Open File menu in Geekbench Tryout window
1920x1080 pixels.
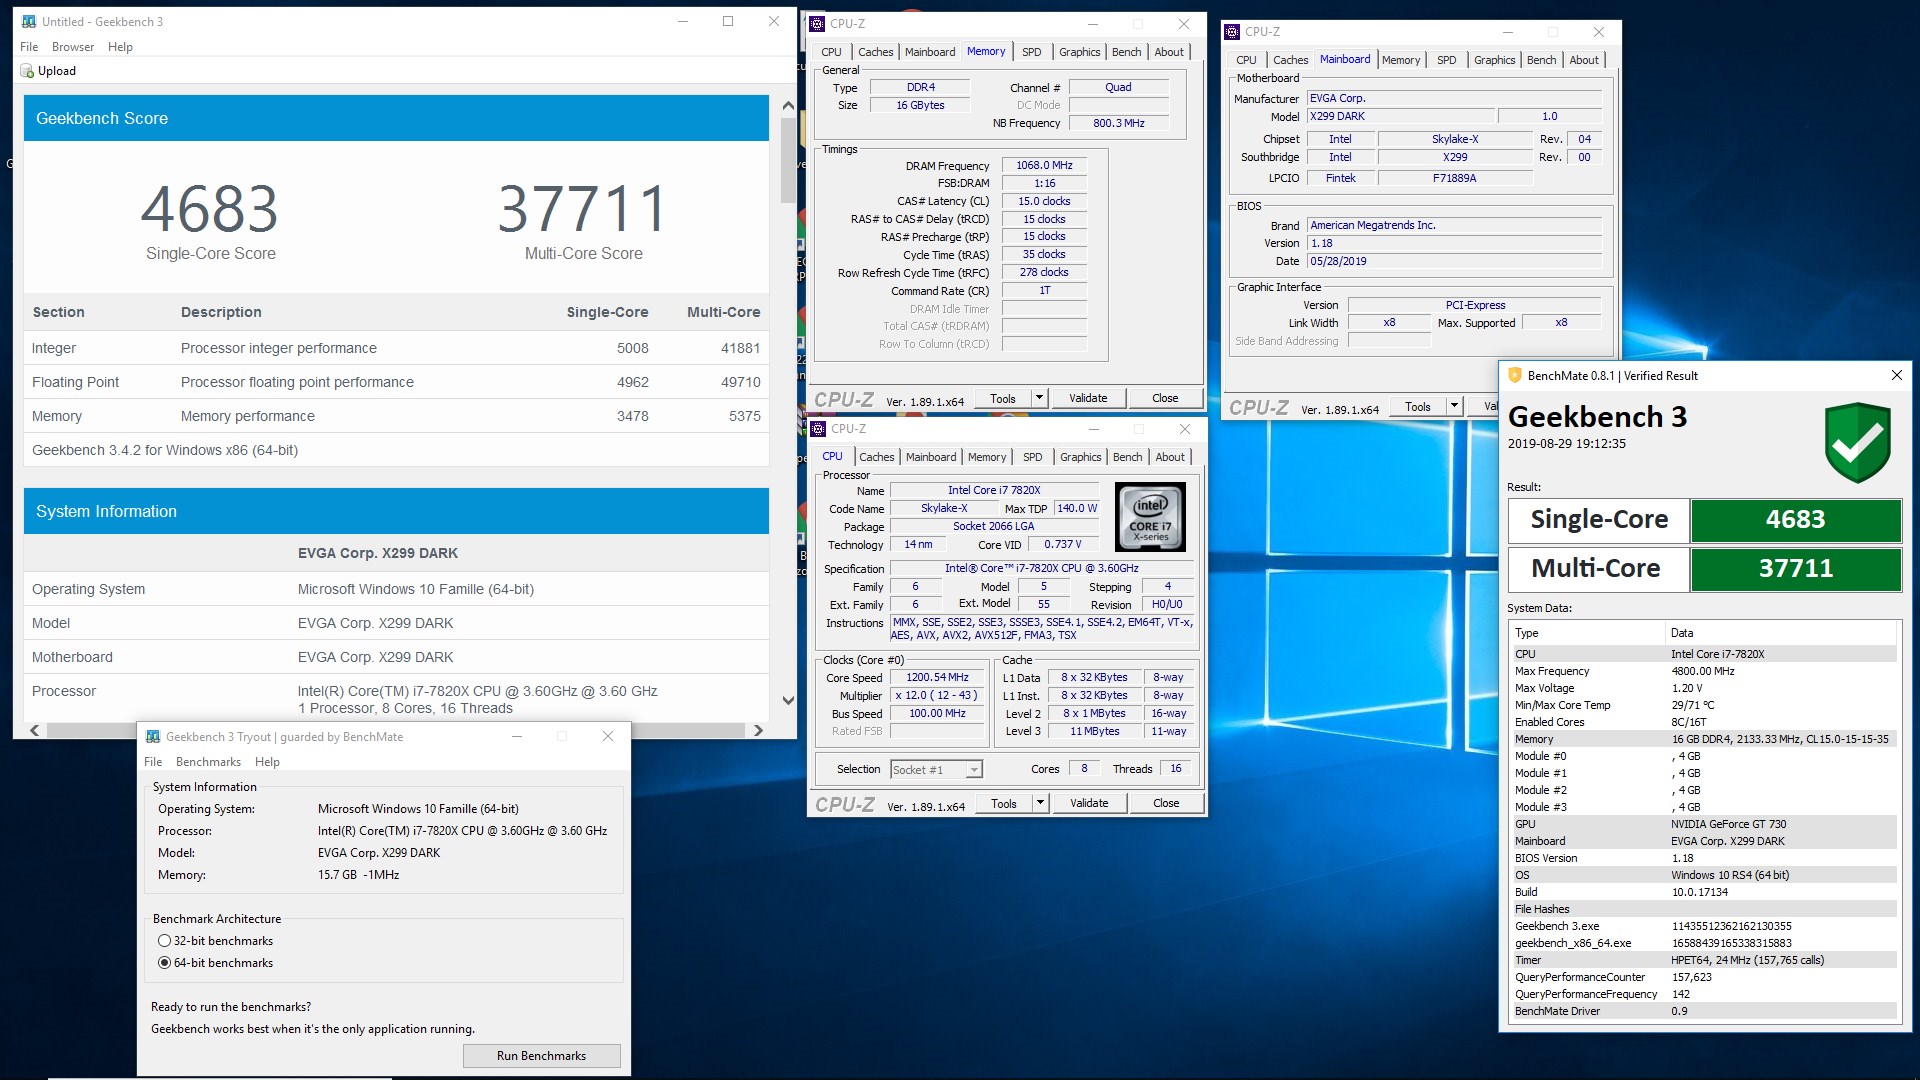coord(153,762)
